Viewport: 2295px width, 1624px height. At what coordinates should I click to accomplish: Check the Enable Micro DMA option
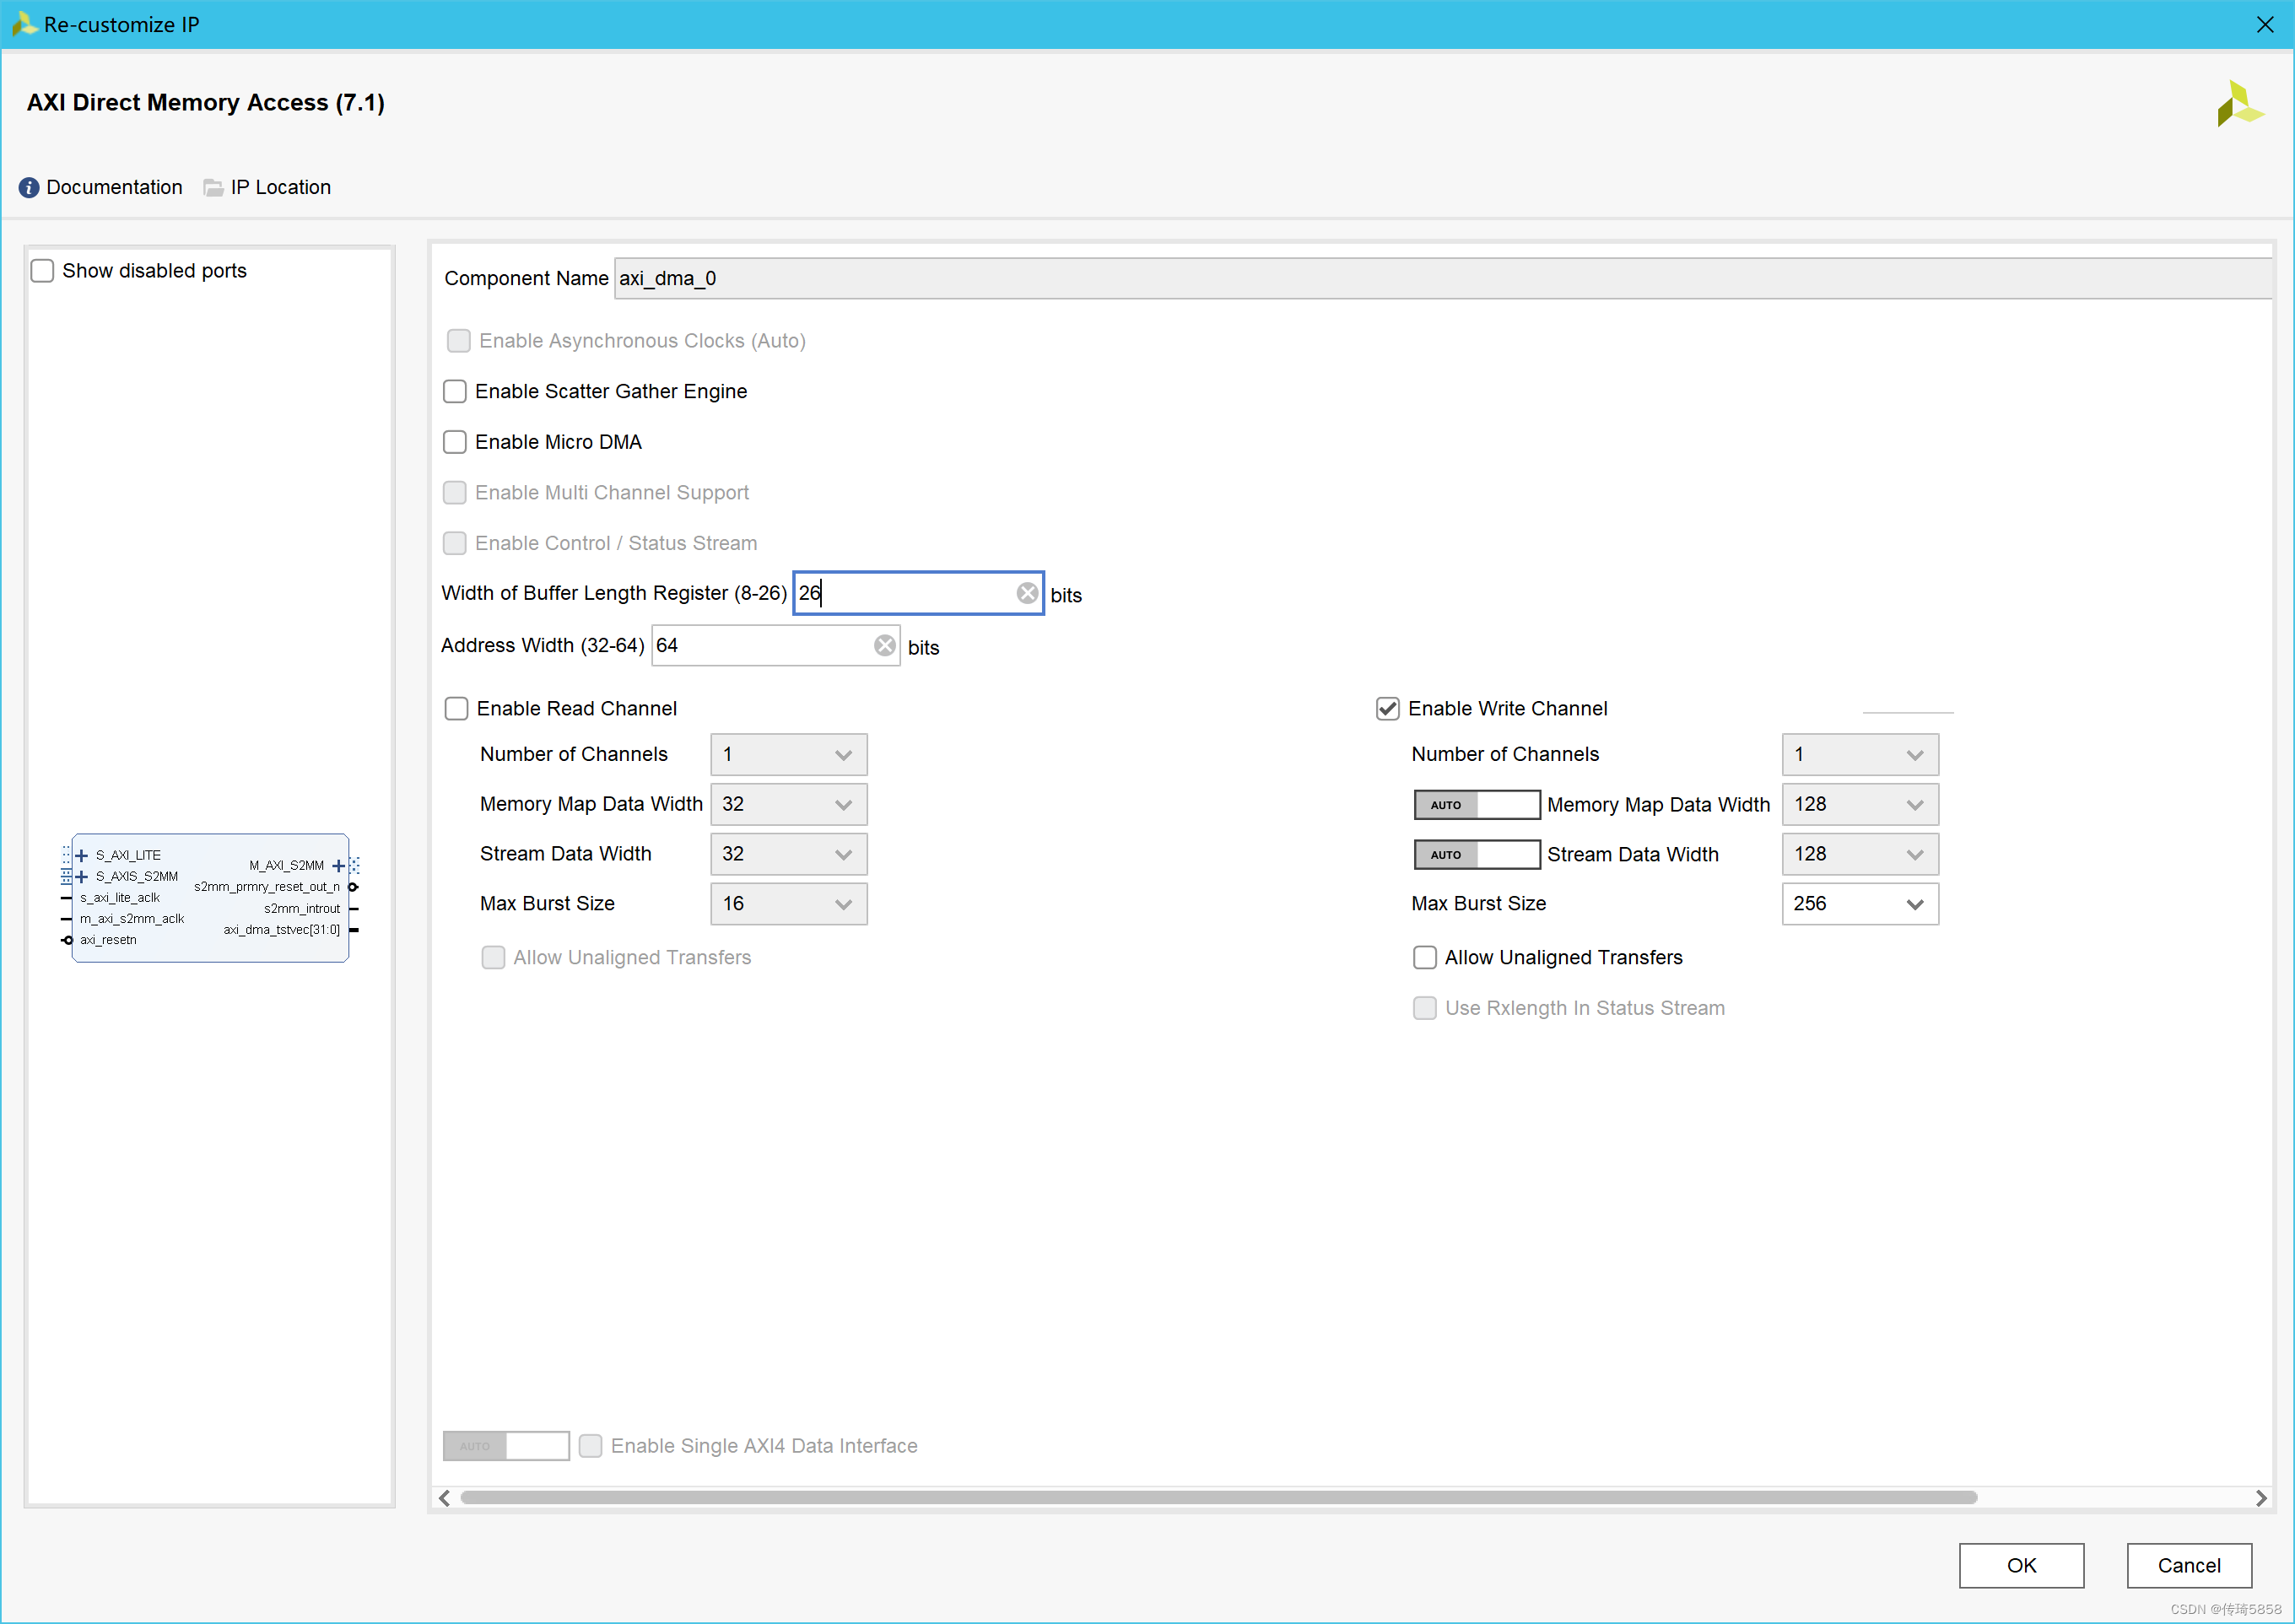pos(456,442)
